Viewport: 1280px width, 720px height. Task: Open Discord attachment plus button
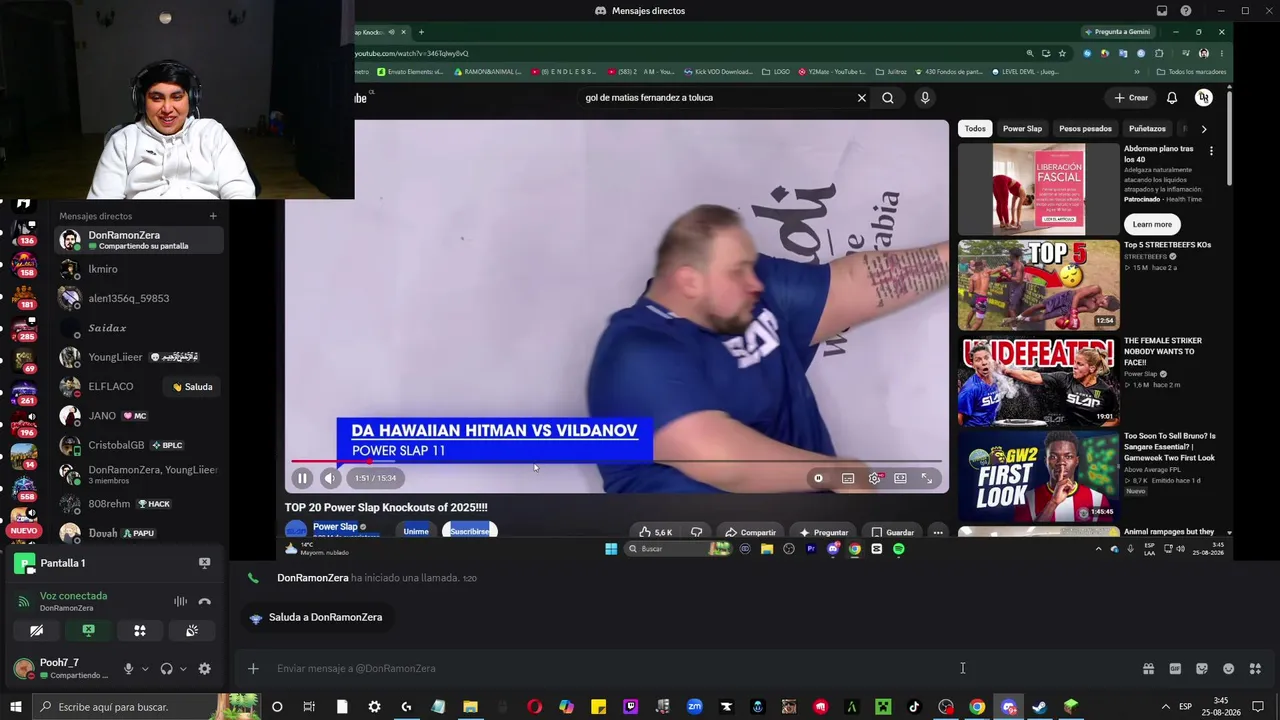pos(253,669)
